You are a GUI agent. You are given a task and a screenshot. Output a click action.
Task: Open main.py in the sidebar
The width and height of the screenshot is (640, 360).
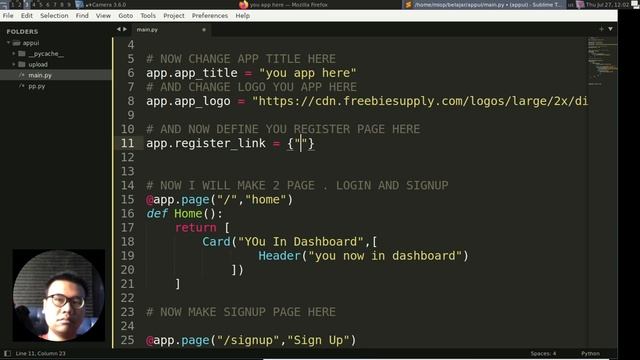40,75
